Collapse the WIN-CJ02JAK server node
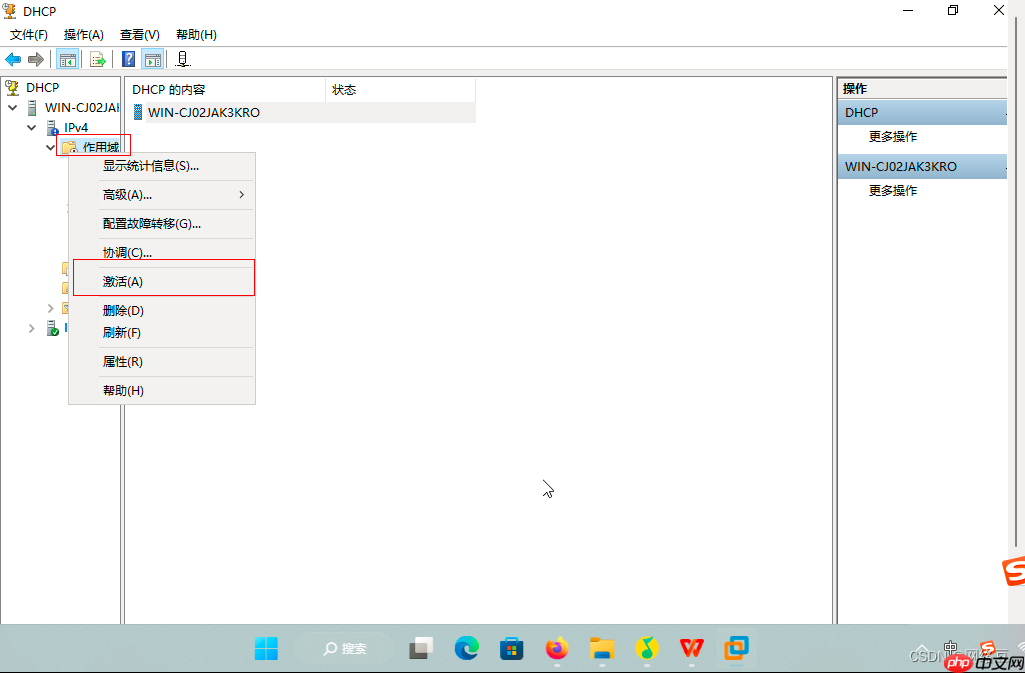The image size is (1025, 673). pyautogui.click(x=13, y=107)
